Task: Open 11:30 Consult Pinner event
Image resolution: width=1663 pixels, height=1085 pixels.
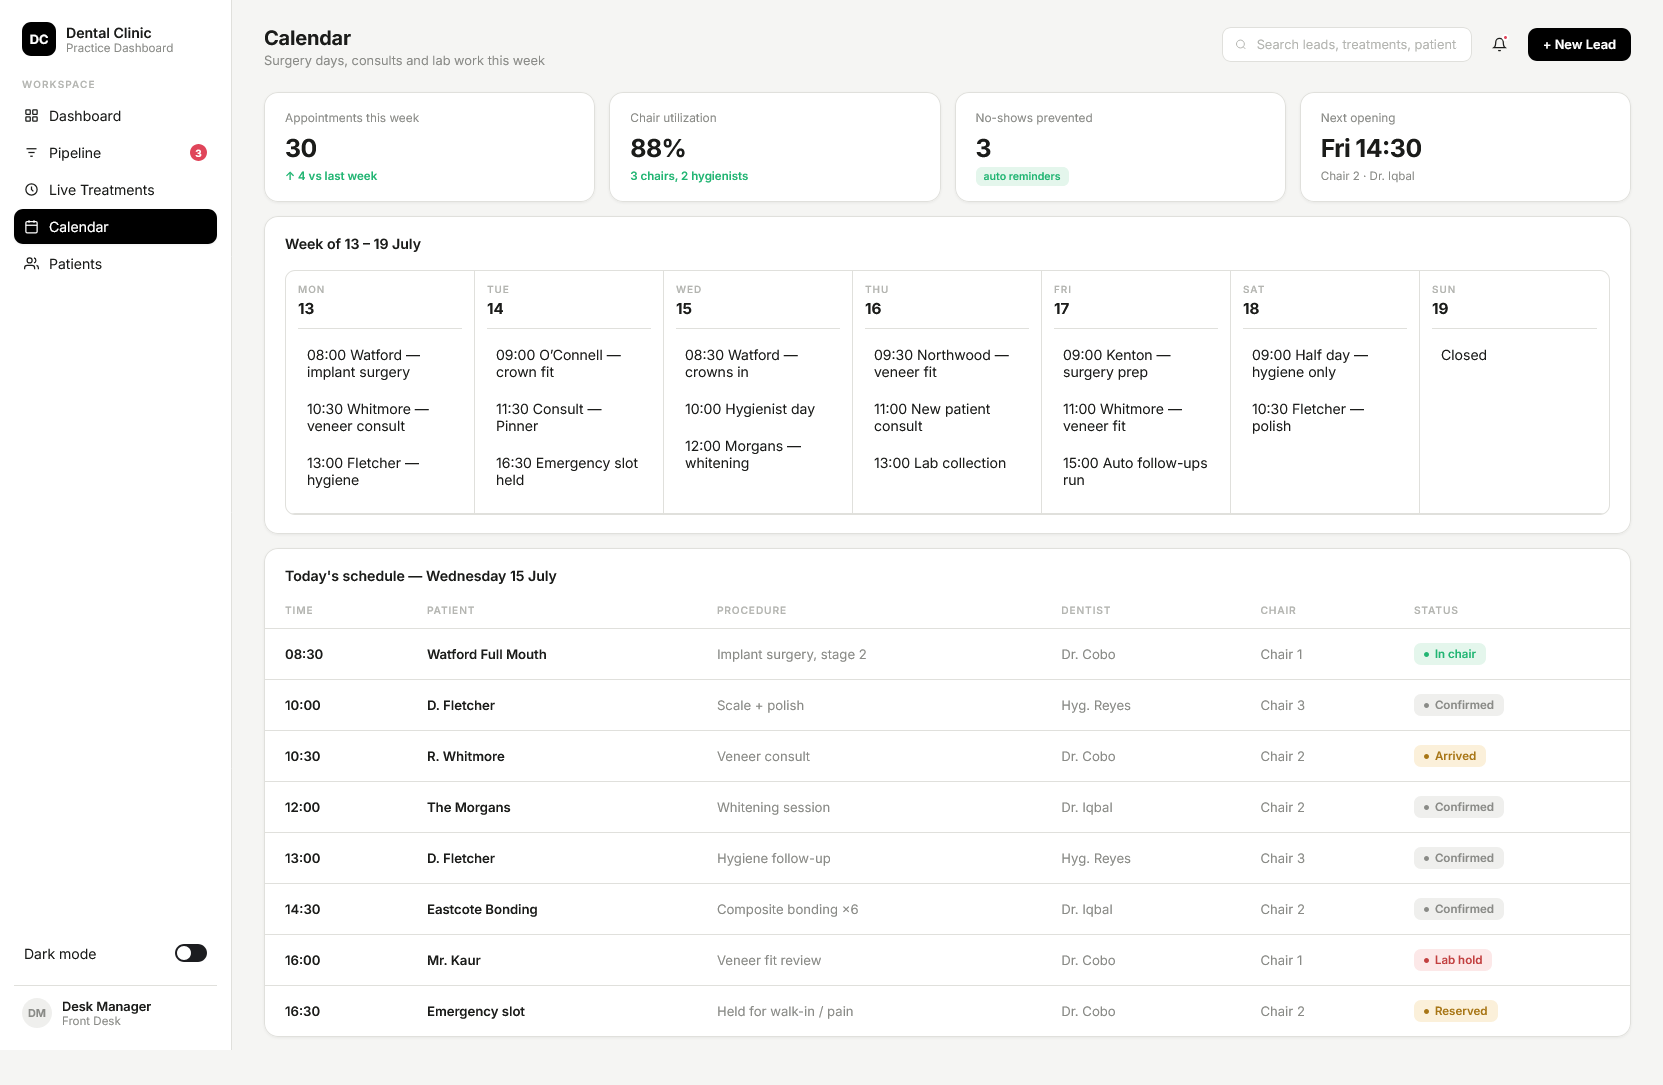Action: point(549,418)
